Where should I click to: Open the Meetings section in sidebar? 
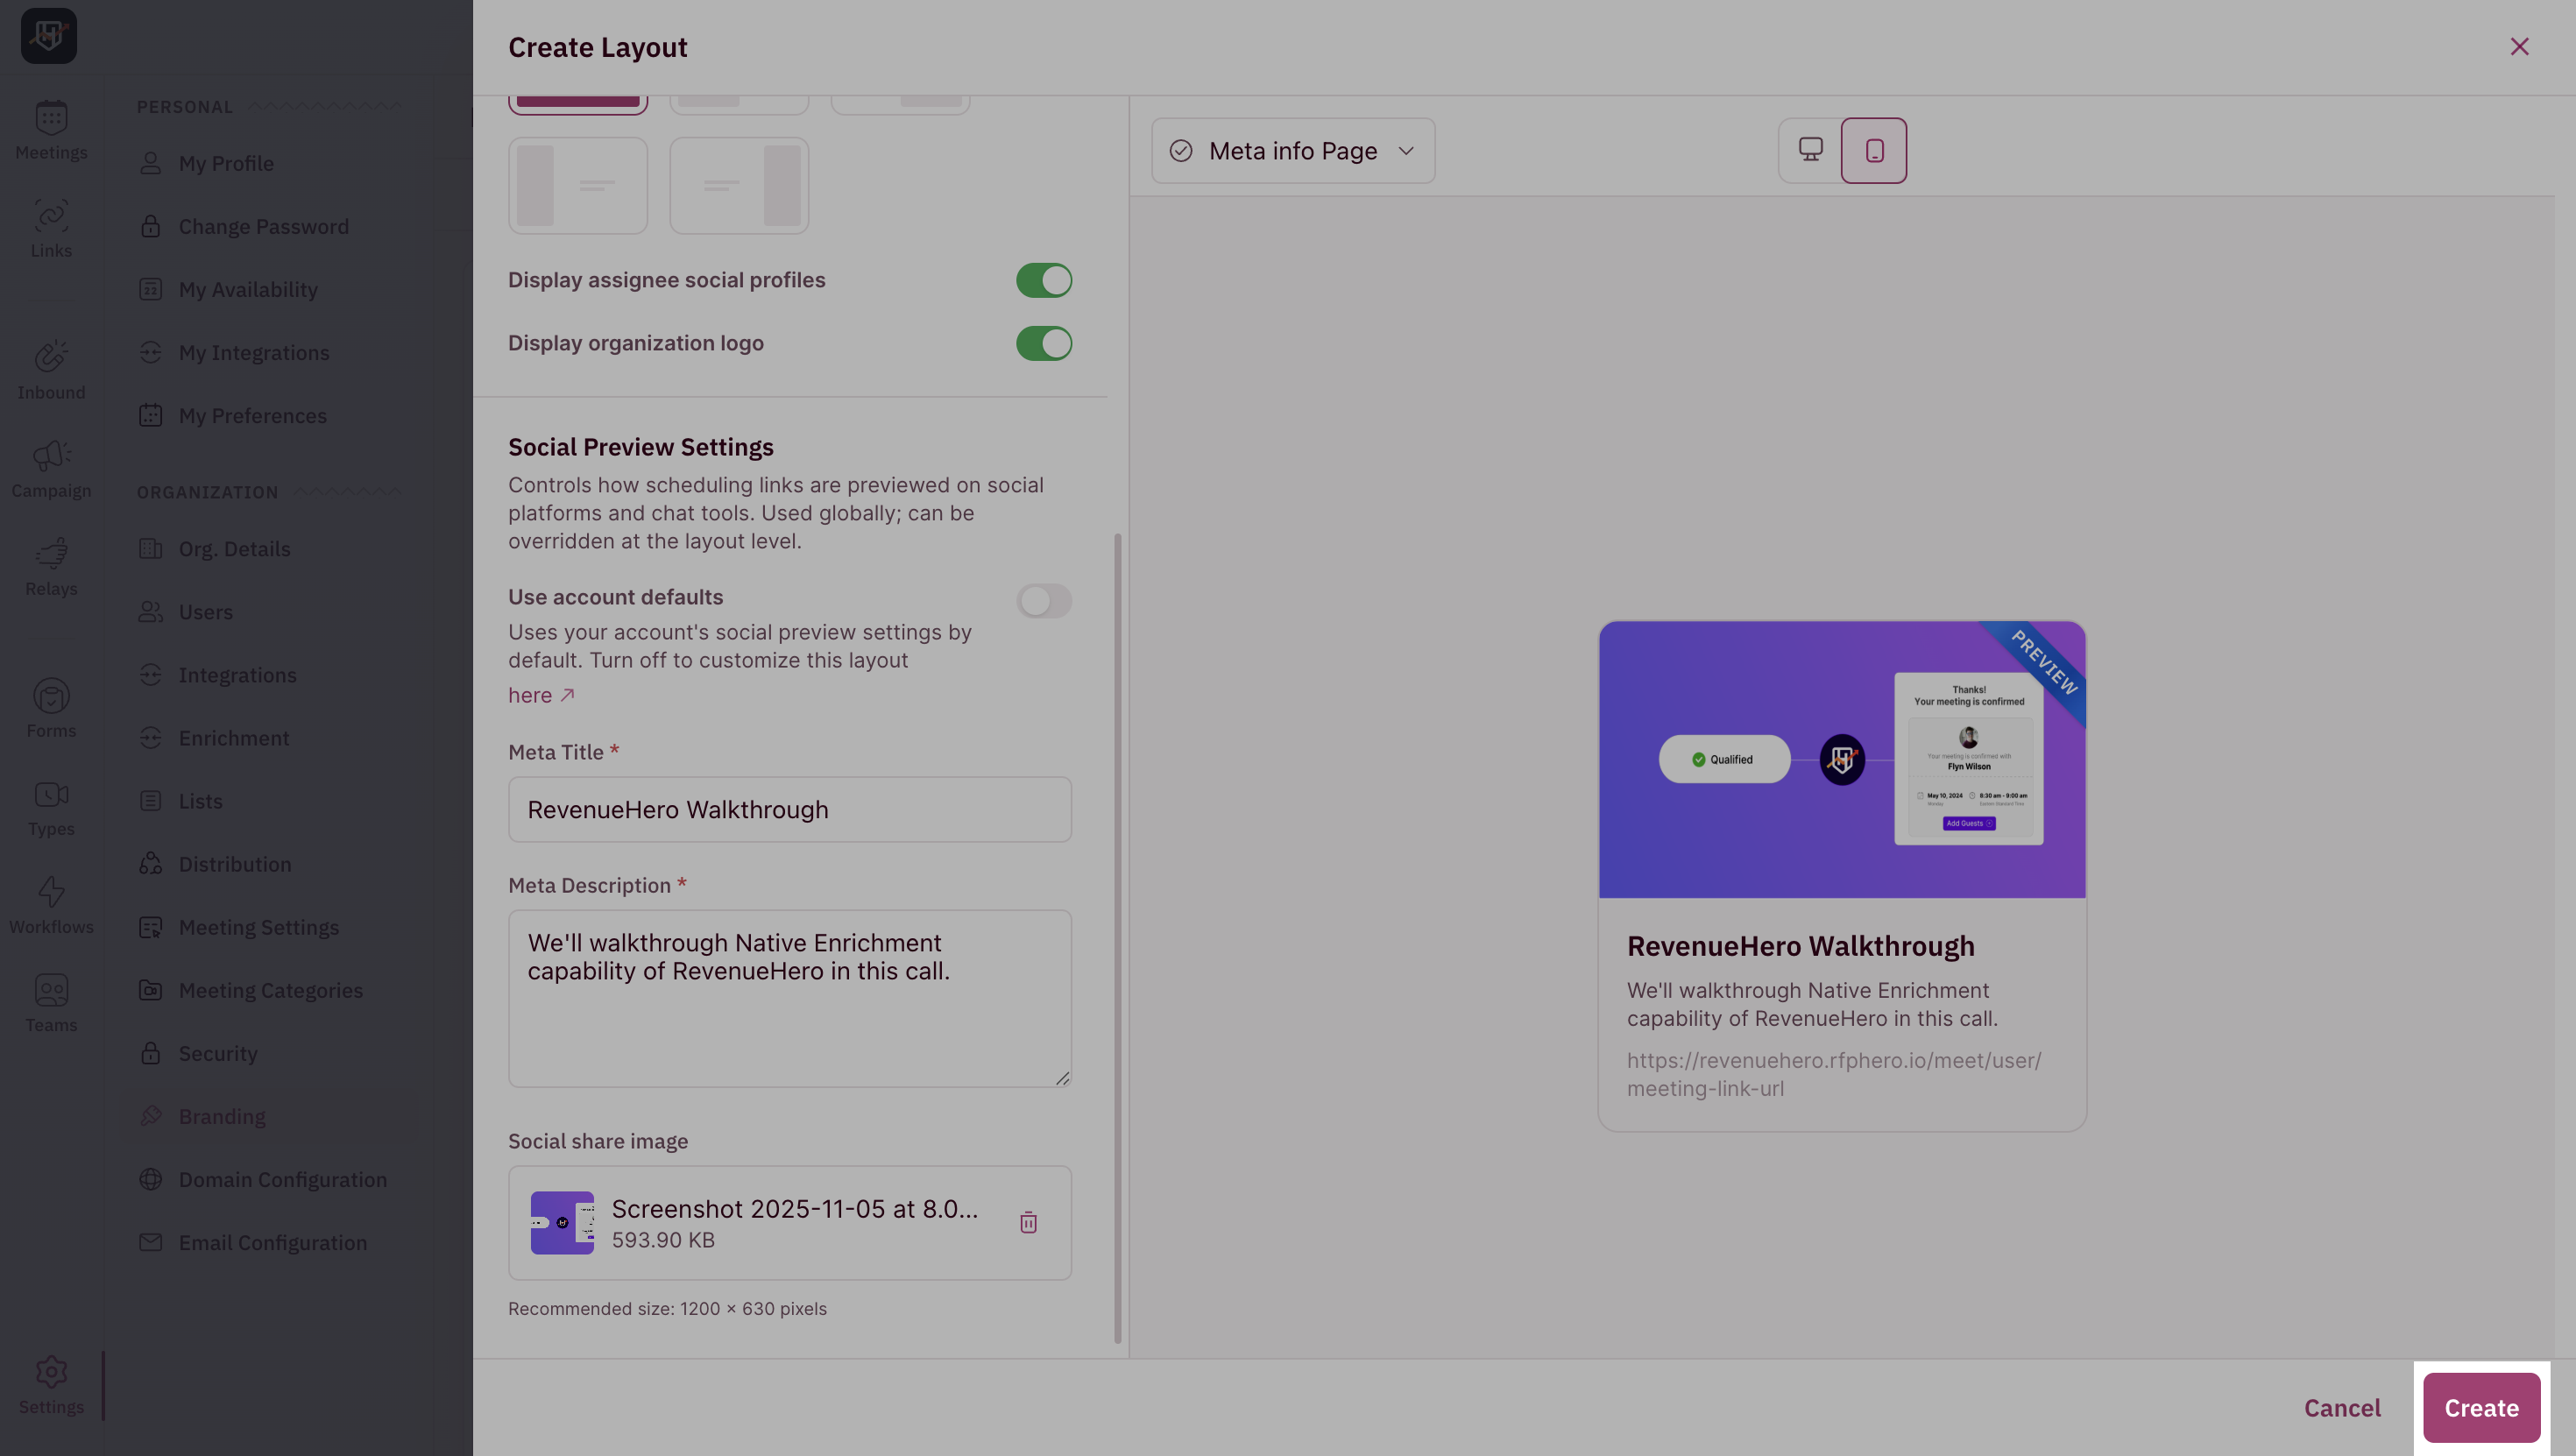tap(51, 131)
